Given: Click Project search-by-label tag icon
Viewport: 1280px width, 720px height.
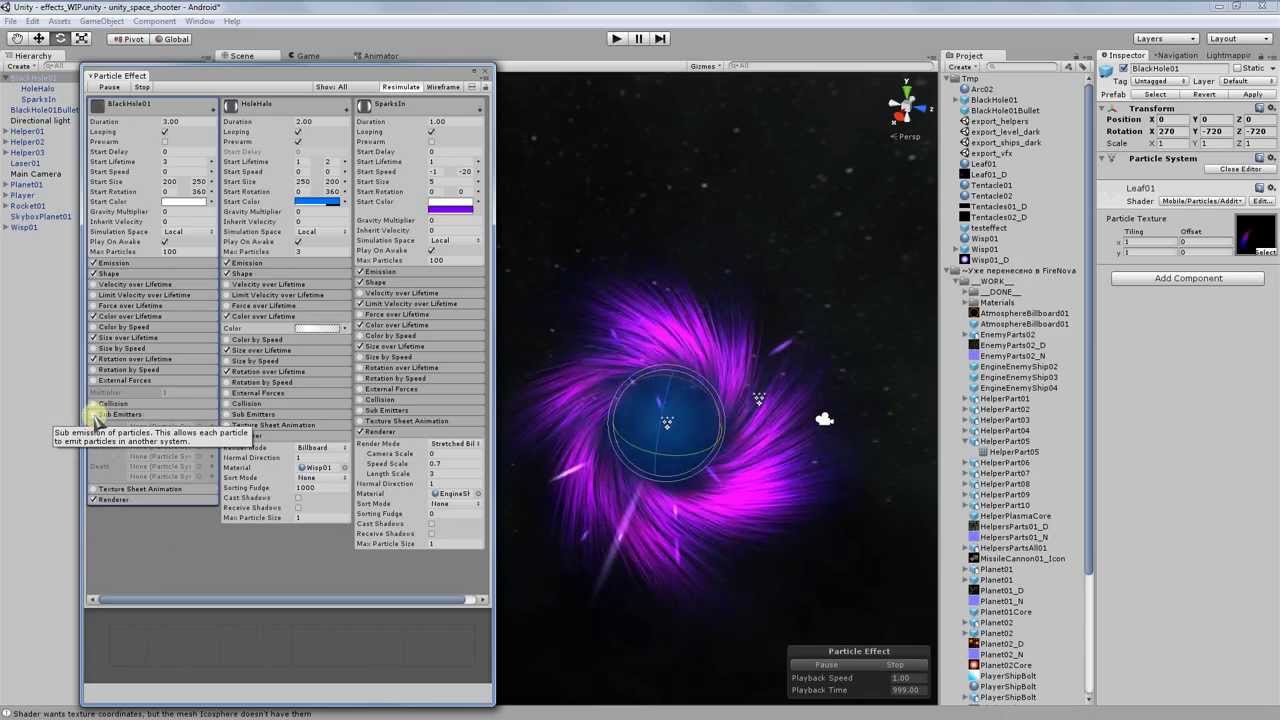Looking at the screenshot, I should (1081, 67).
